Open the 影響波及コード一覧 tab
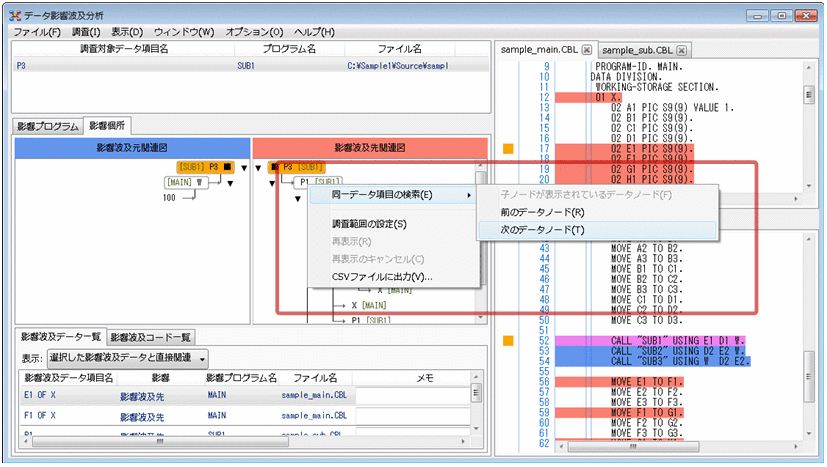 tap(150, 337)
